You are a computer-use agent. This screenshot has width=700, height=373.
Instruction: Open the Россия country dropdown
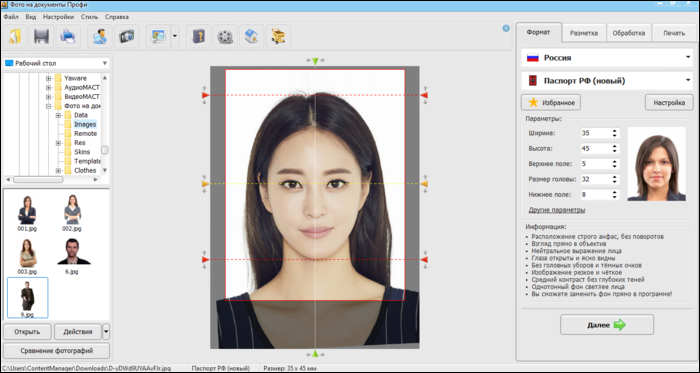pyautogui.click(x=607, y=58)
